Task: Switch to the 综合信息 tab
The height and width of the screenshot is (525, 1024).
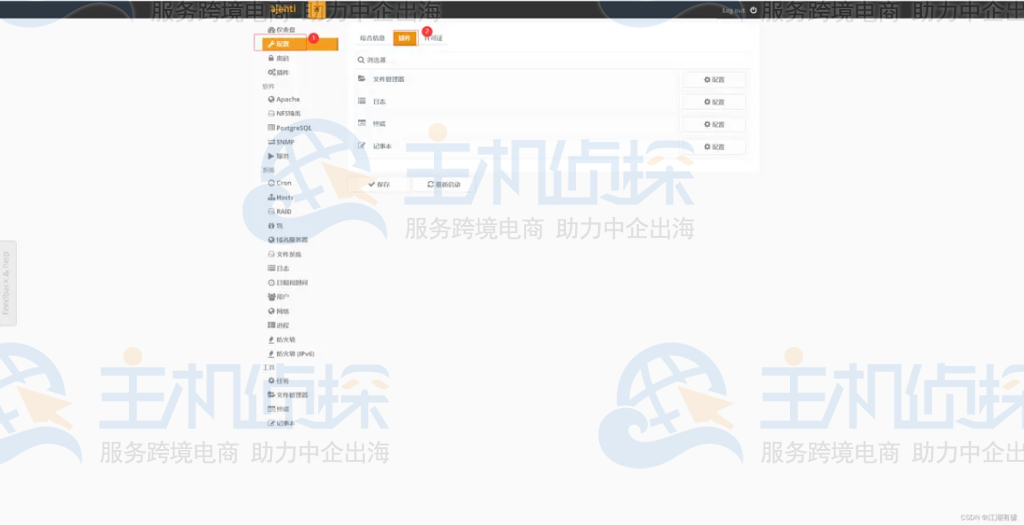Action: (372, 38)
